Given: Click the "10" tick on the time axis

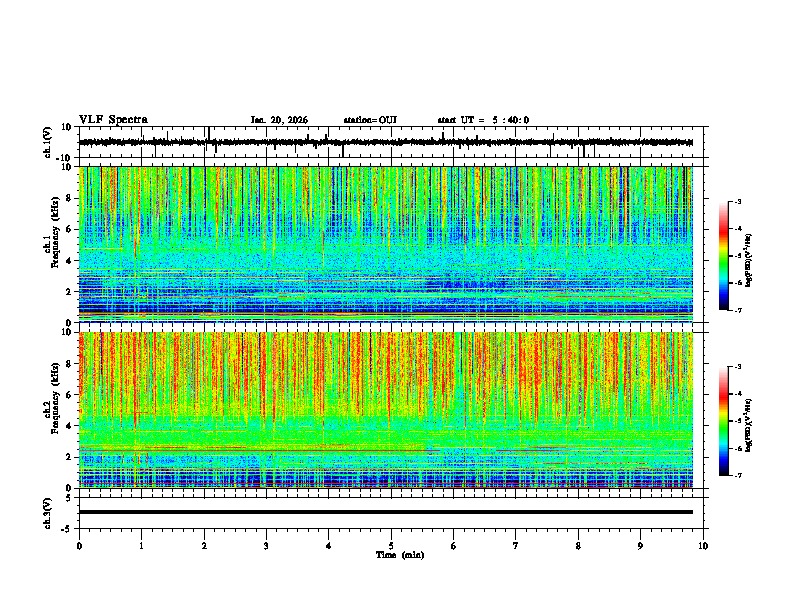Looking at the screenshot, I should [703, 546].
